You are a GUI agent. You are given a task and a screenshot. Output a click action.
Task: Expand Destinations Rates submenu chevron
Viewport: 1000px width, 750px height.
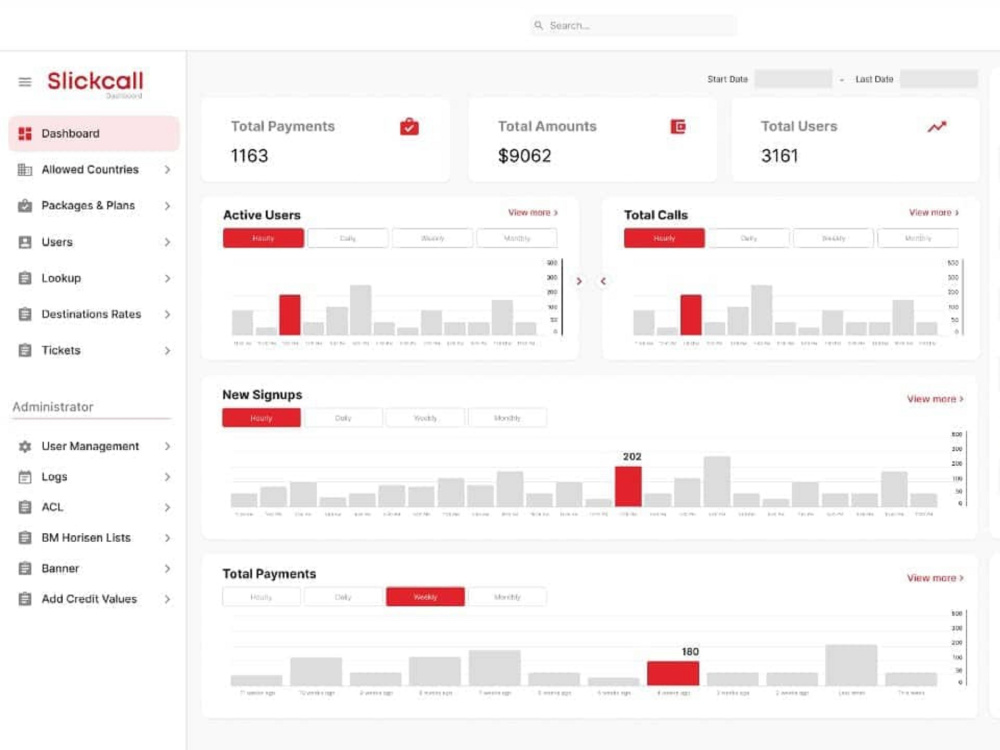pyautogui.click(x=167, y=314)
